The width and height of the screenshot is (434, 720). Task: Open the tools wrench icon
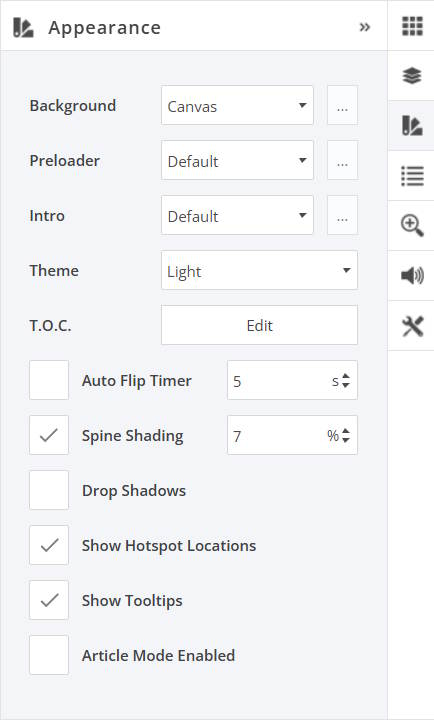point(412,326)
